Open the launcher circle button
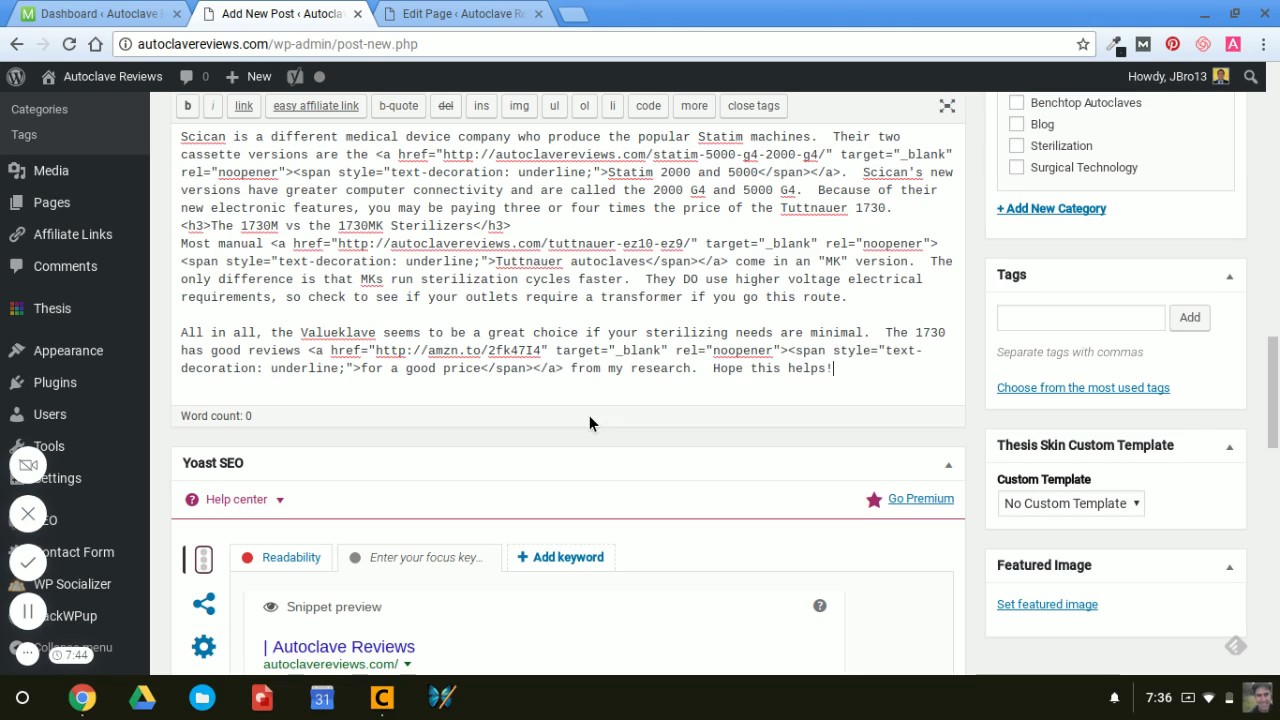 point(22,698)
